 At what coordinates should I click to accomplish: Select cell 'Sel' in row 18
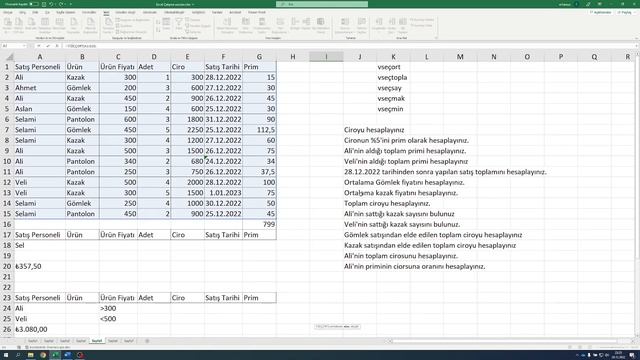click(x=40, y=245)
